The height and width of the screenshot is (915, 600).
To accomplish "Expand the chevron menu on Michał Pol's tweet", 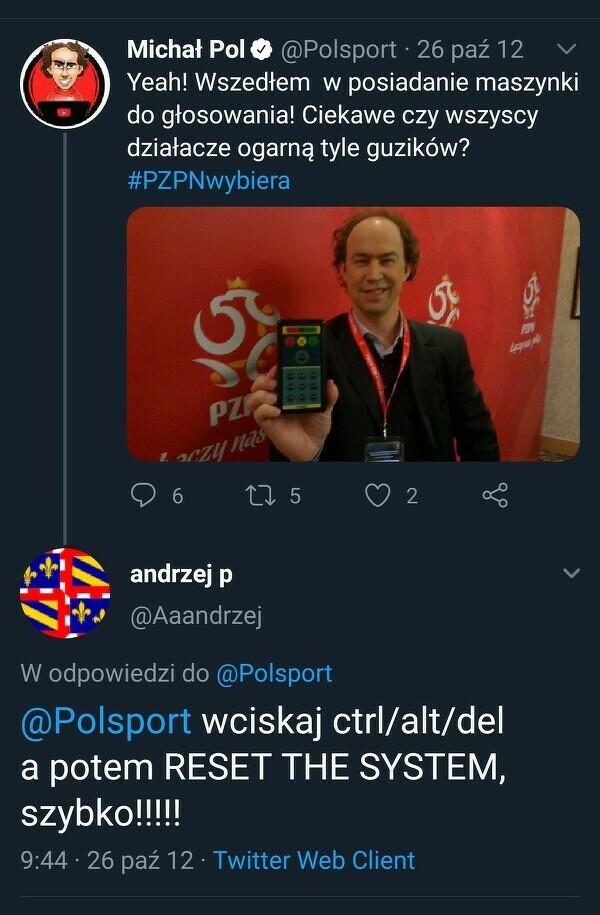I will [567, 50].
